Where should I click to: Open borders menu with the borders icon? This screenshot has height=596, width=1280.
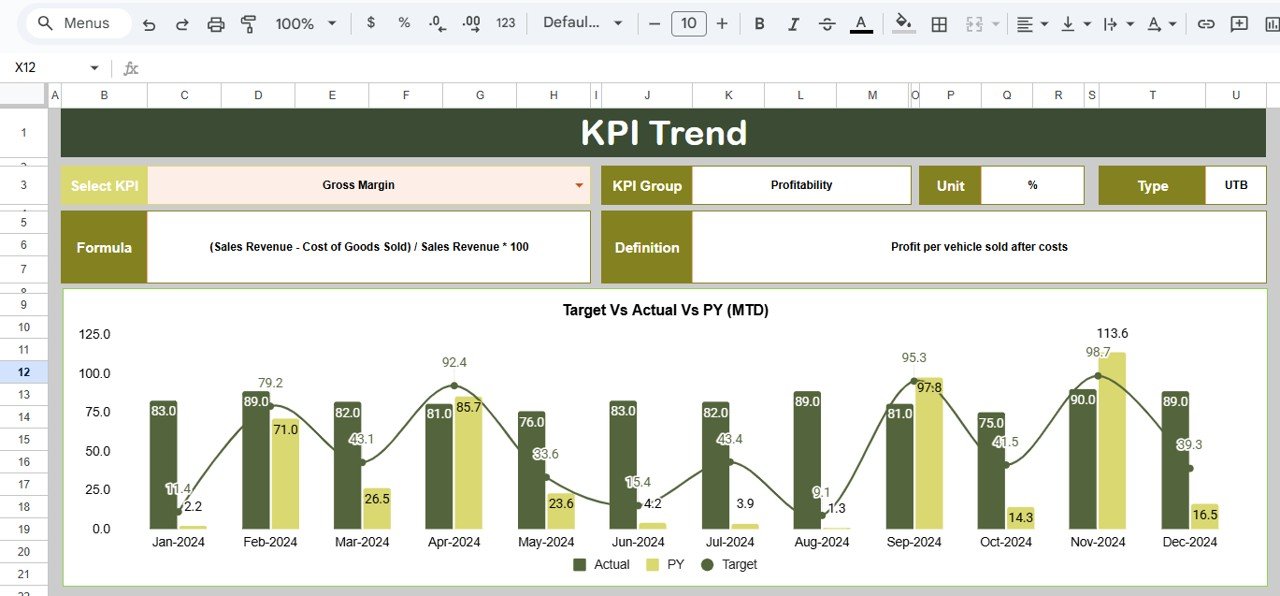pos(939,23)
